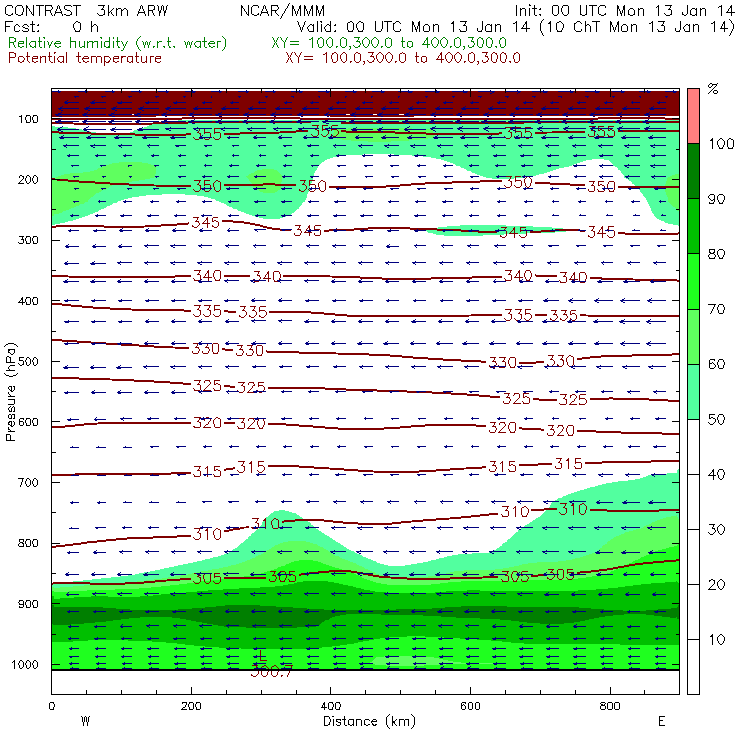The image size is (740, 740).
Task: Click the 200 hPa pressure tick label
Action: [28, 180]
